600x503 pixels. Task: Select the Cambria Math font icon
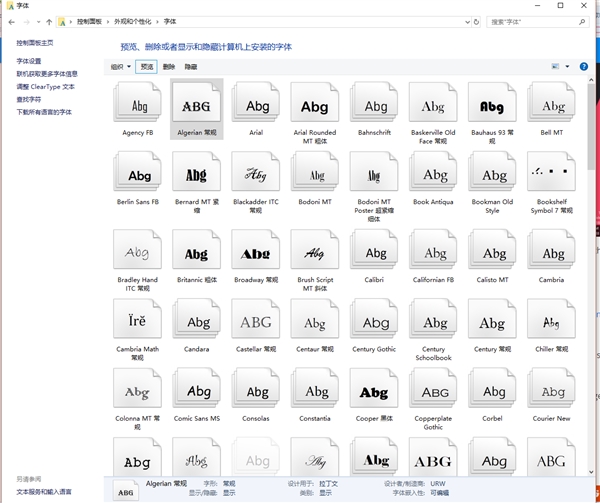coord(137,319)
